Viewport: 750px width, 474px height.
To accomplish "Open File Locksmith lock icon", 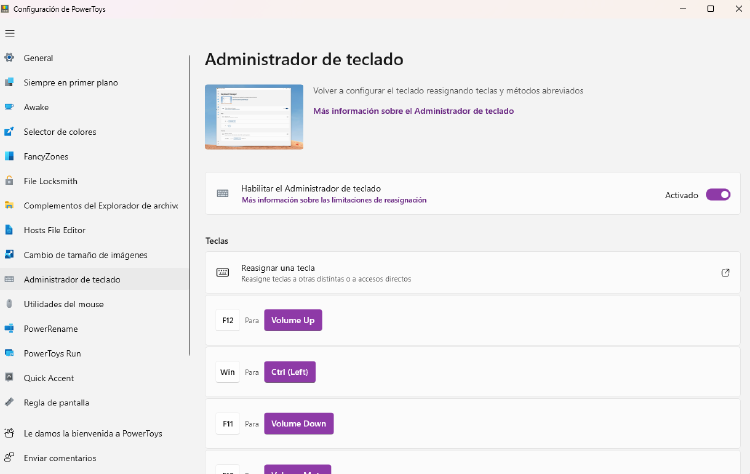I will tap(10, 181).
